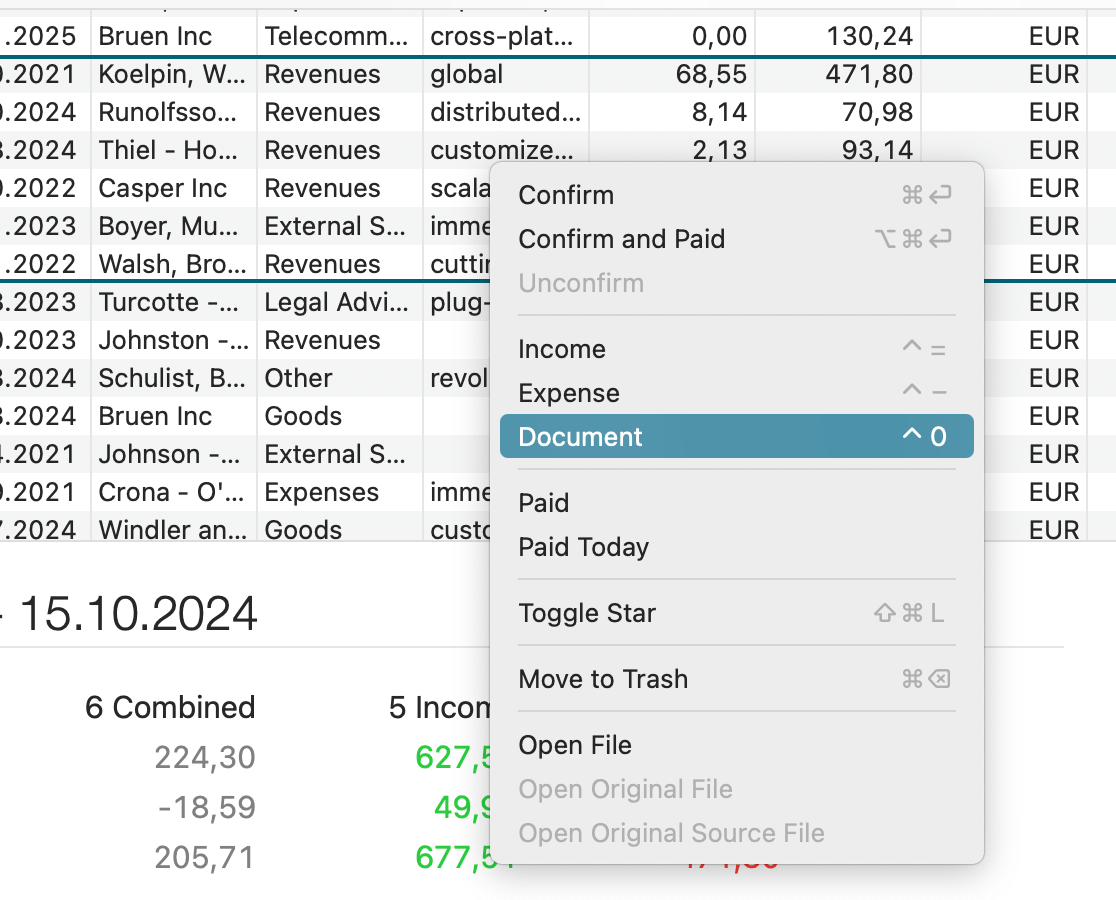The image size is (1116, 900).
Task: Click the Casper Inc contact cell
Action: click(x=163, y=189)
